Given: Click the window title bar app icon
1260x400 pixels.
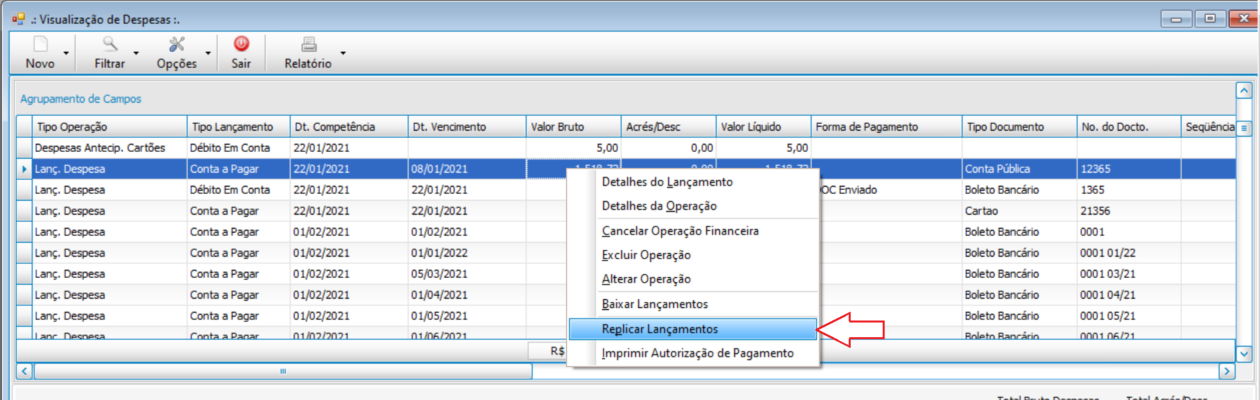Looking at the screenshot, I should click(x=18, y=17).
